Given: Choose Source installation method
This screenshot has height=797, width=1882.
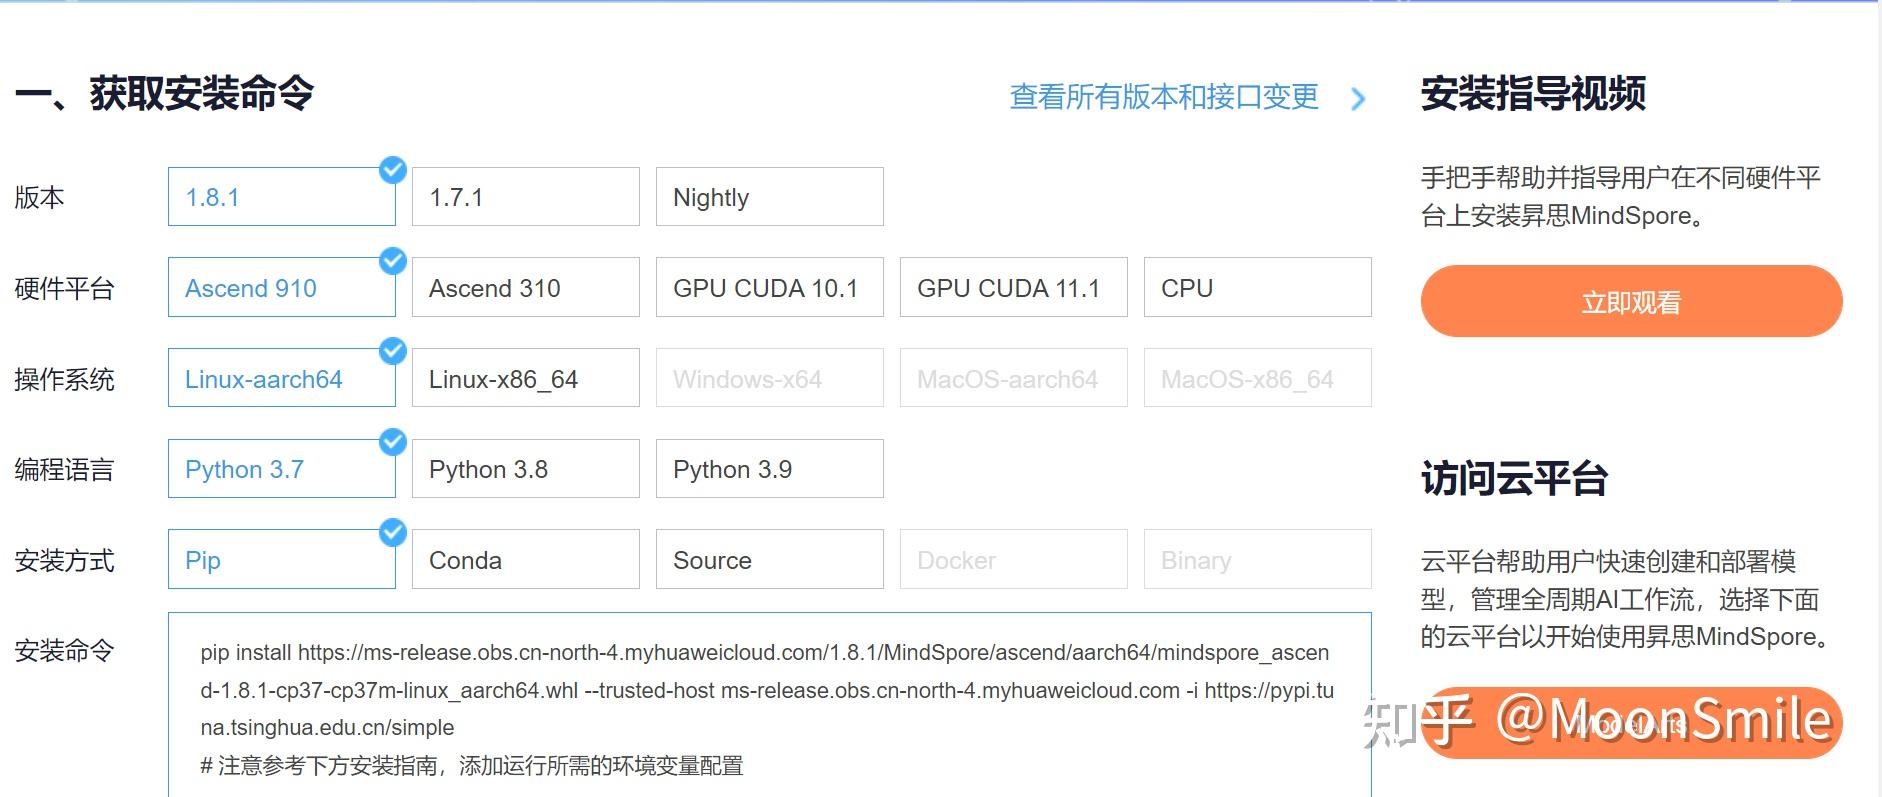Looking at the screenshot, I should pos(769,560).
